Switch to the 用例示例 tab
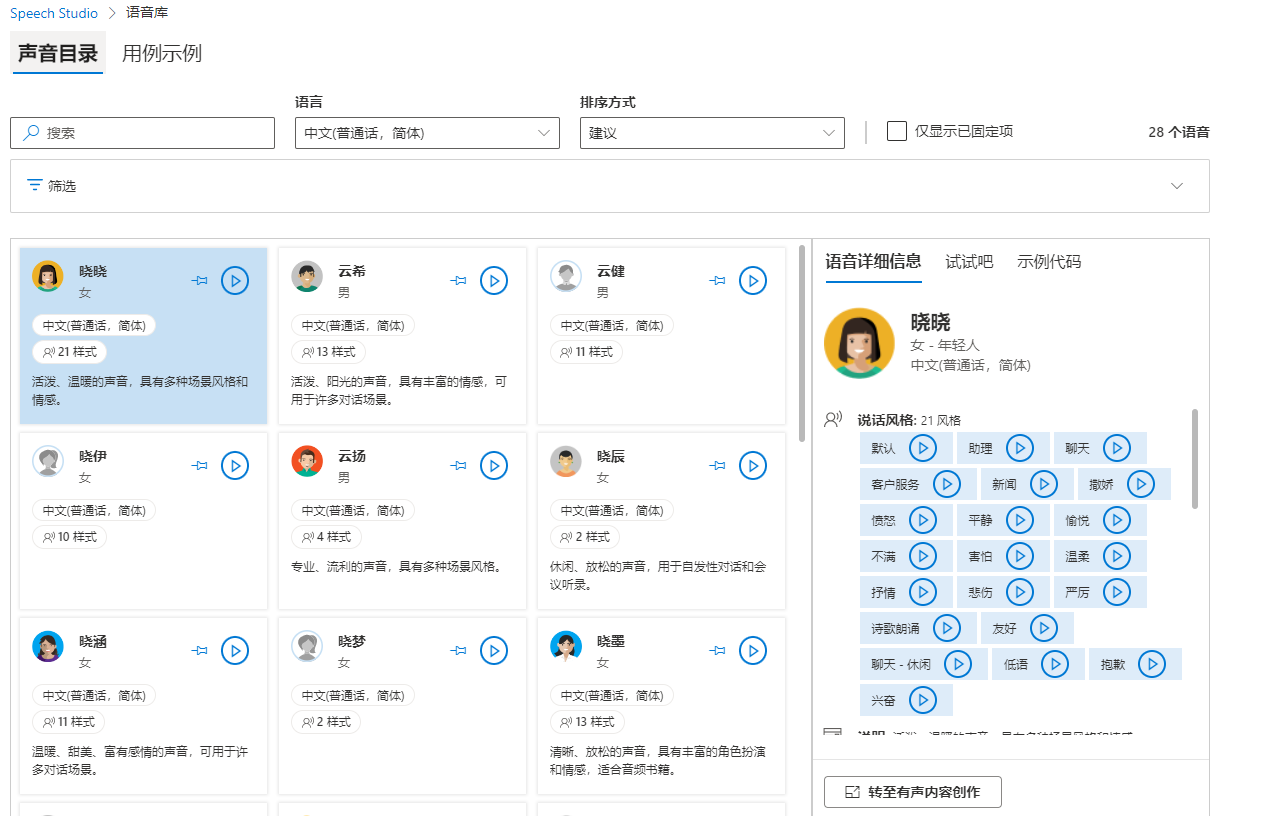Screen dimensions: 1272x816 [162, 54]
